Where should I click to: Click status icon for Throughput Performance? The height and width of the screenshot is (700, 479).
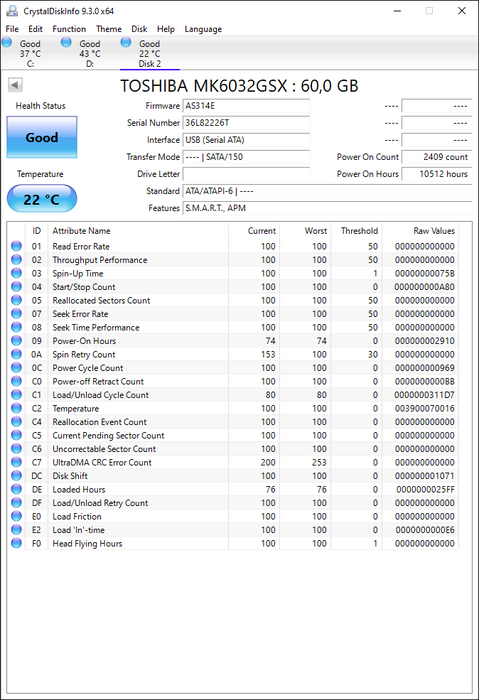(x=17, y=259)
